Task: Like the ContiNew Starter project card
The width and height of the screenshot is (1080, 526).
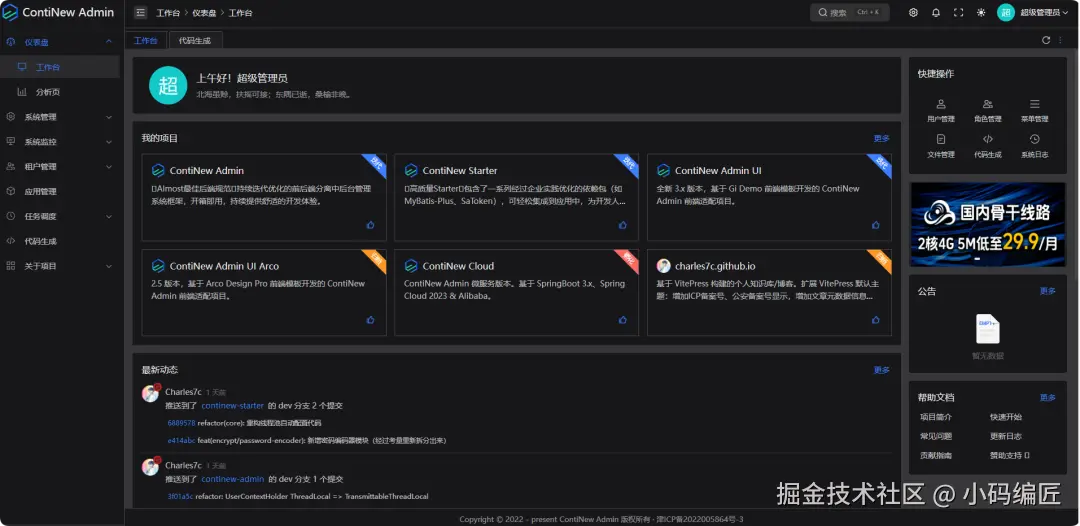Action: 623,224
